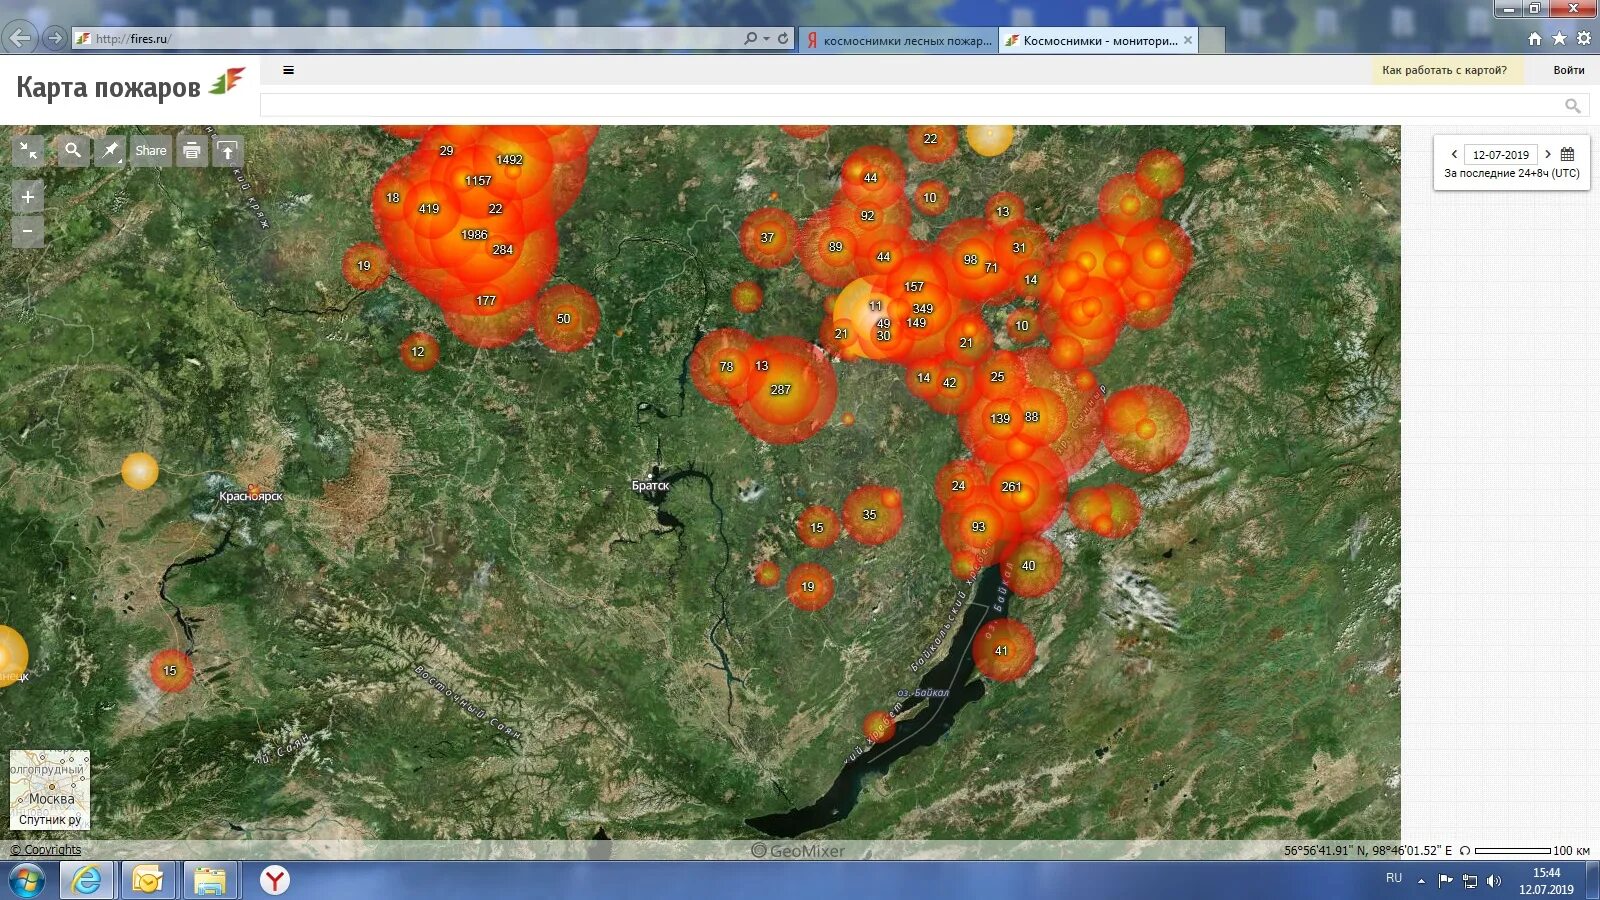
Task: Show hidden tray icons
Action: tap(1421, 881)
